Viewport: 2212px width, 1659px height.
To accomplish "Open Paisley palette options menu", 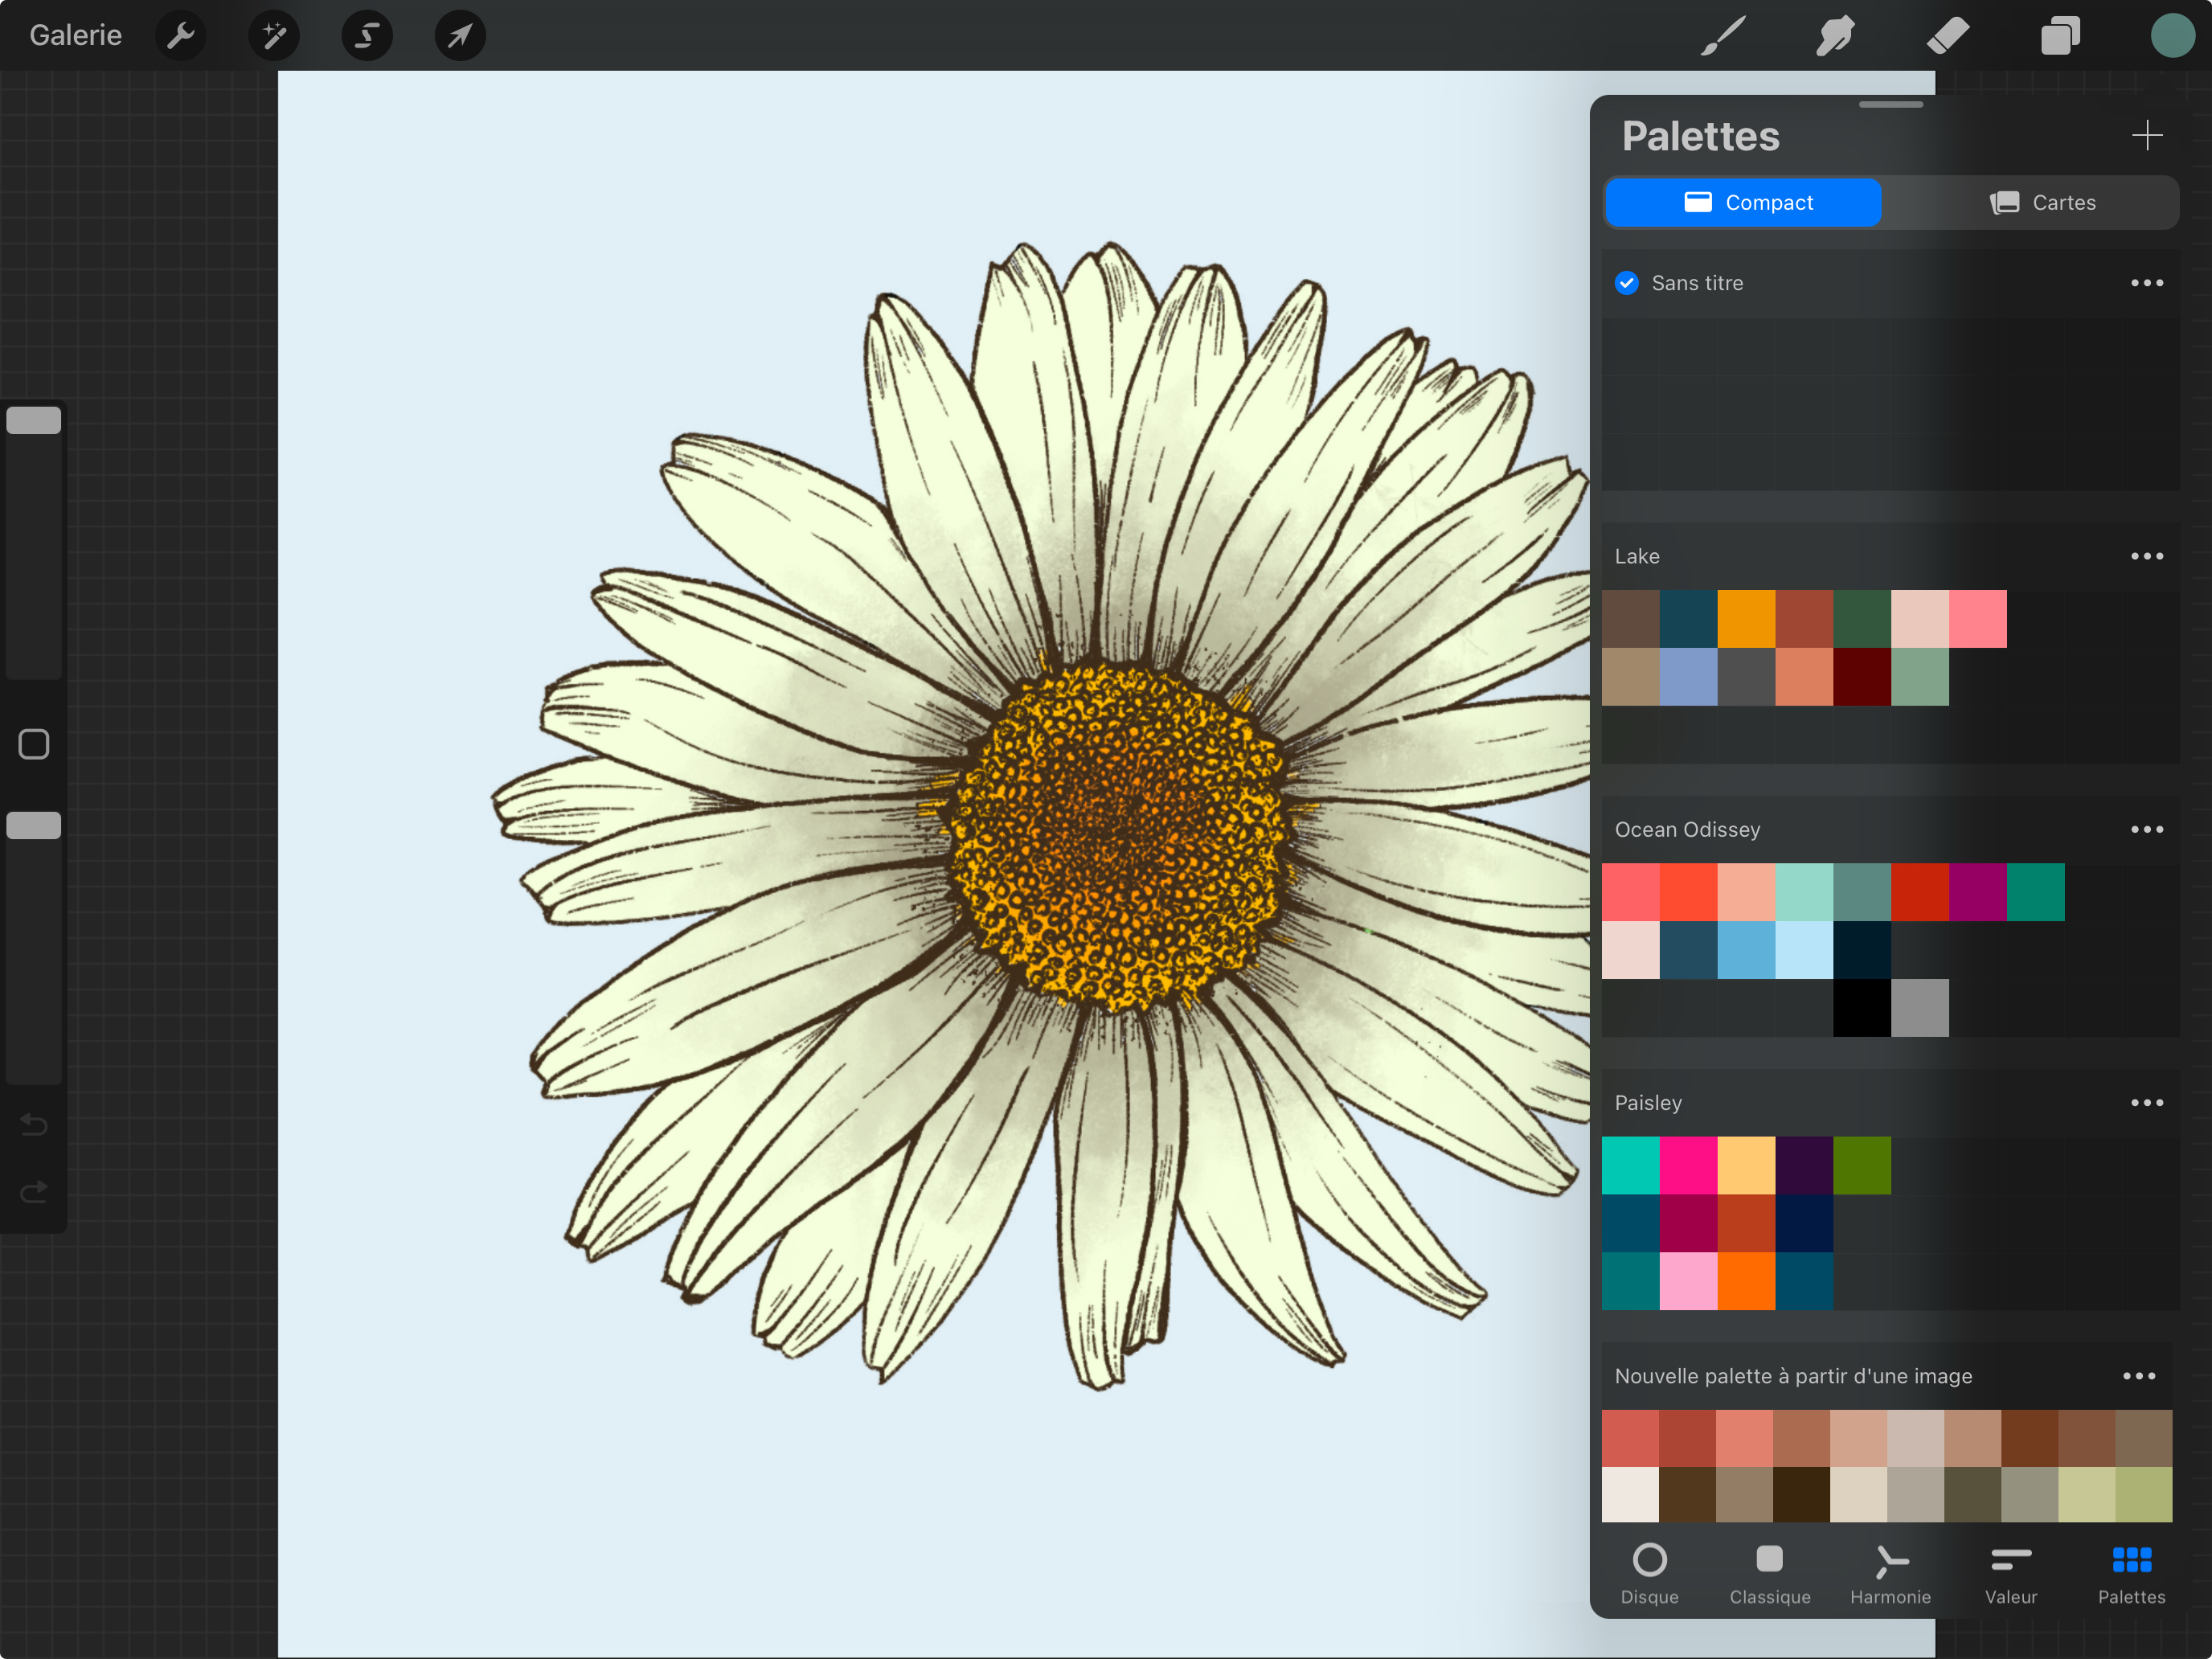I will tap(2146, 1102).
